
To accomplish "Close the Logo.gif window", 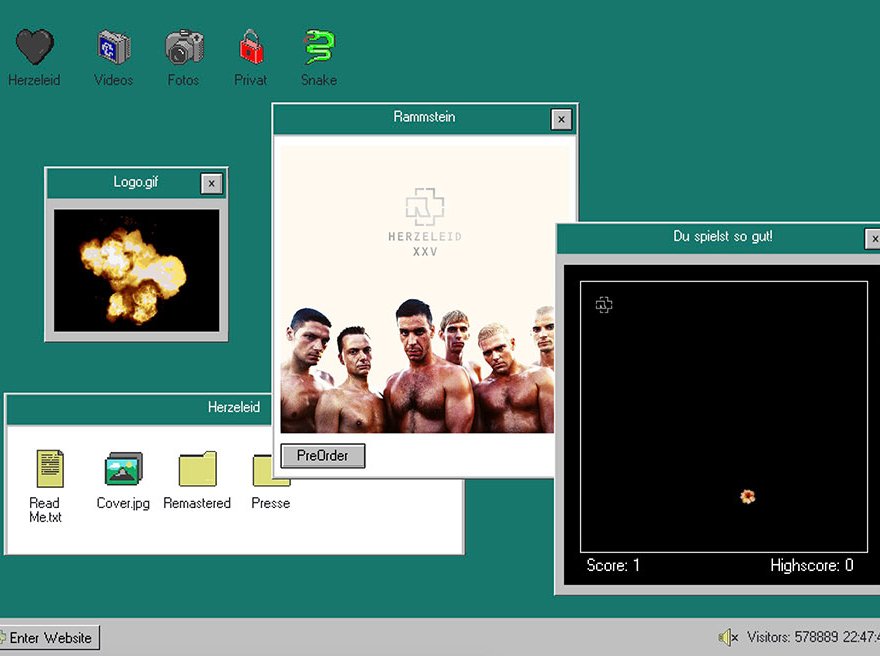I will tap(212, 184).
